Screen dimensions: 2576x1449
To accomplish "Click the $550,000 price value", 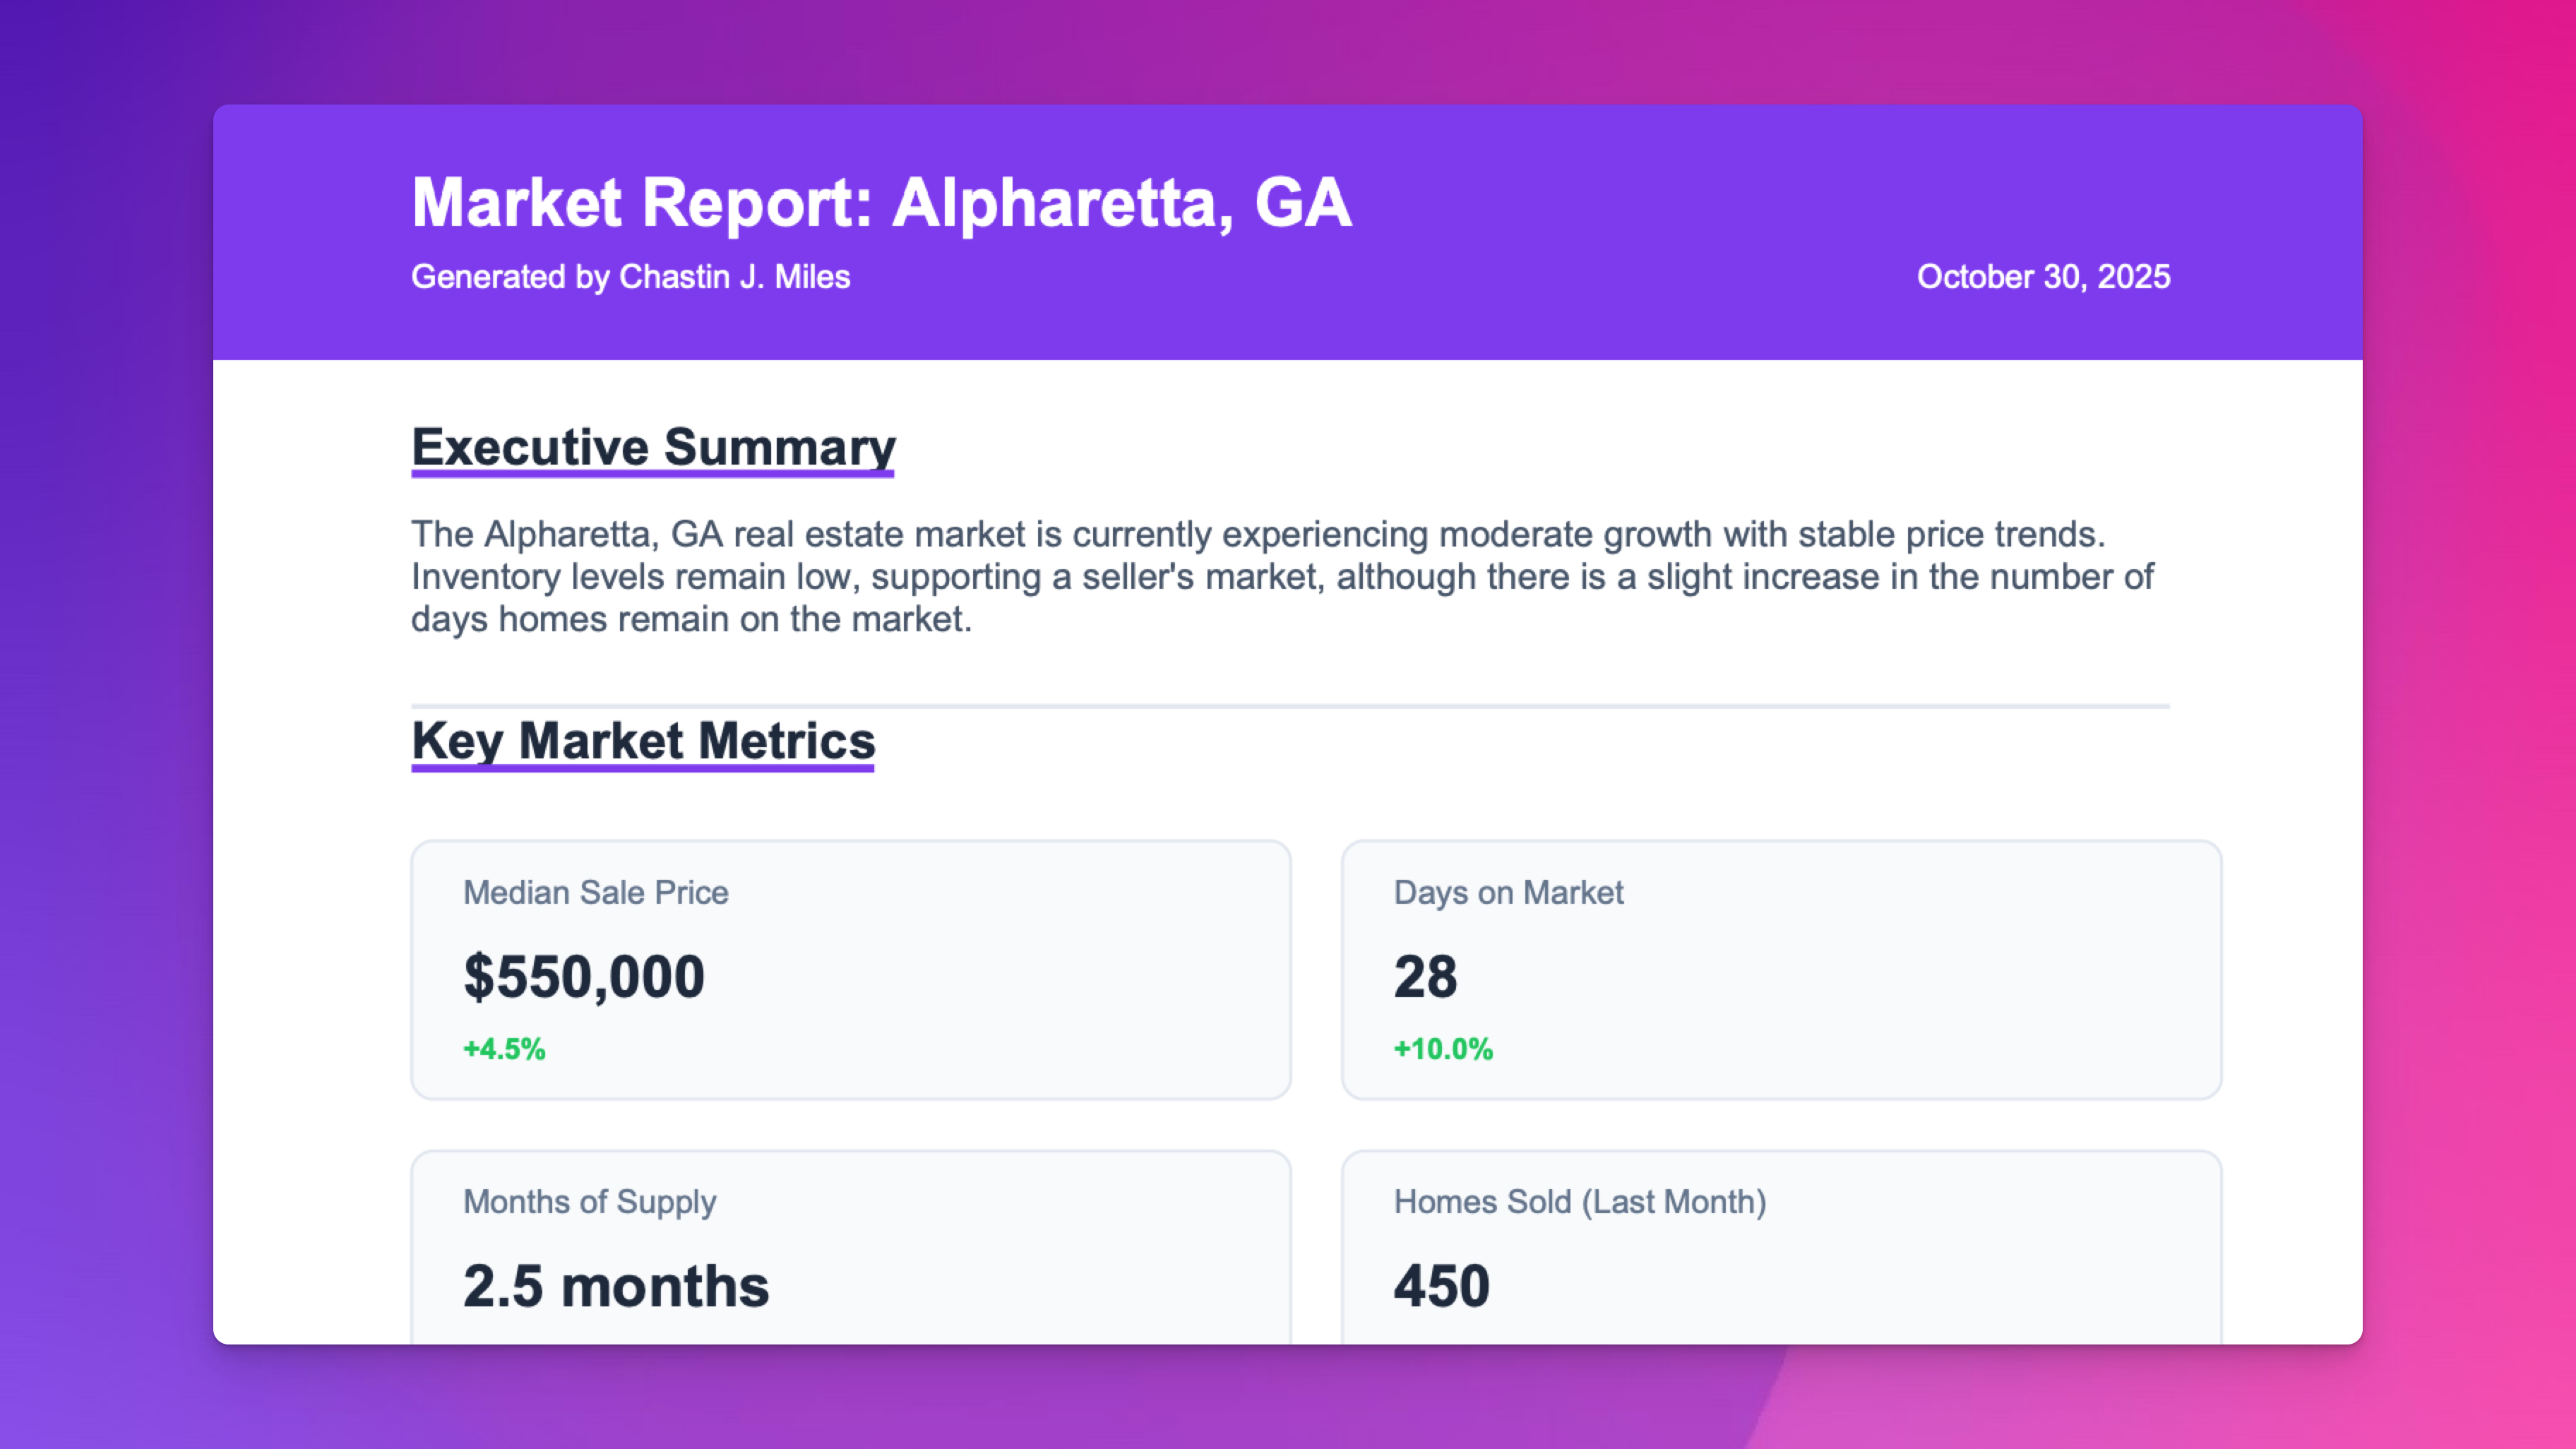I will pyautogui.click(x=584, y=976).
